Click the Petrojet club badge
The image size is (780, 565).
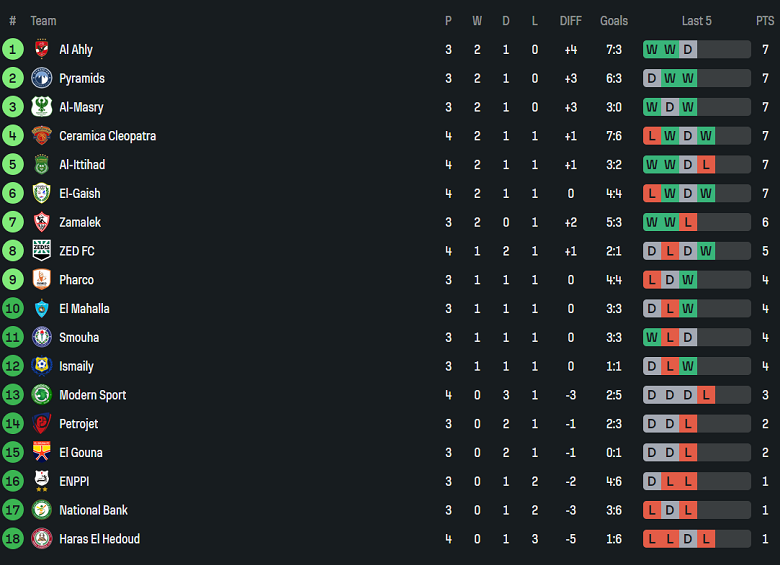point(41,424)
